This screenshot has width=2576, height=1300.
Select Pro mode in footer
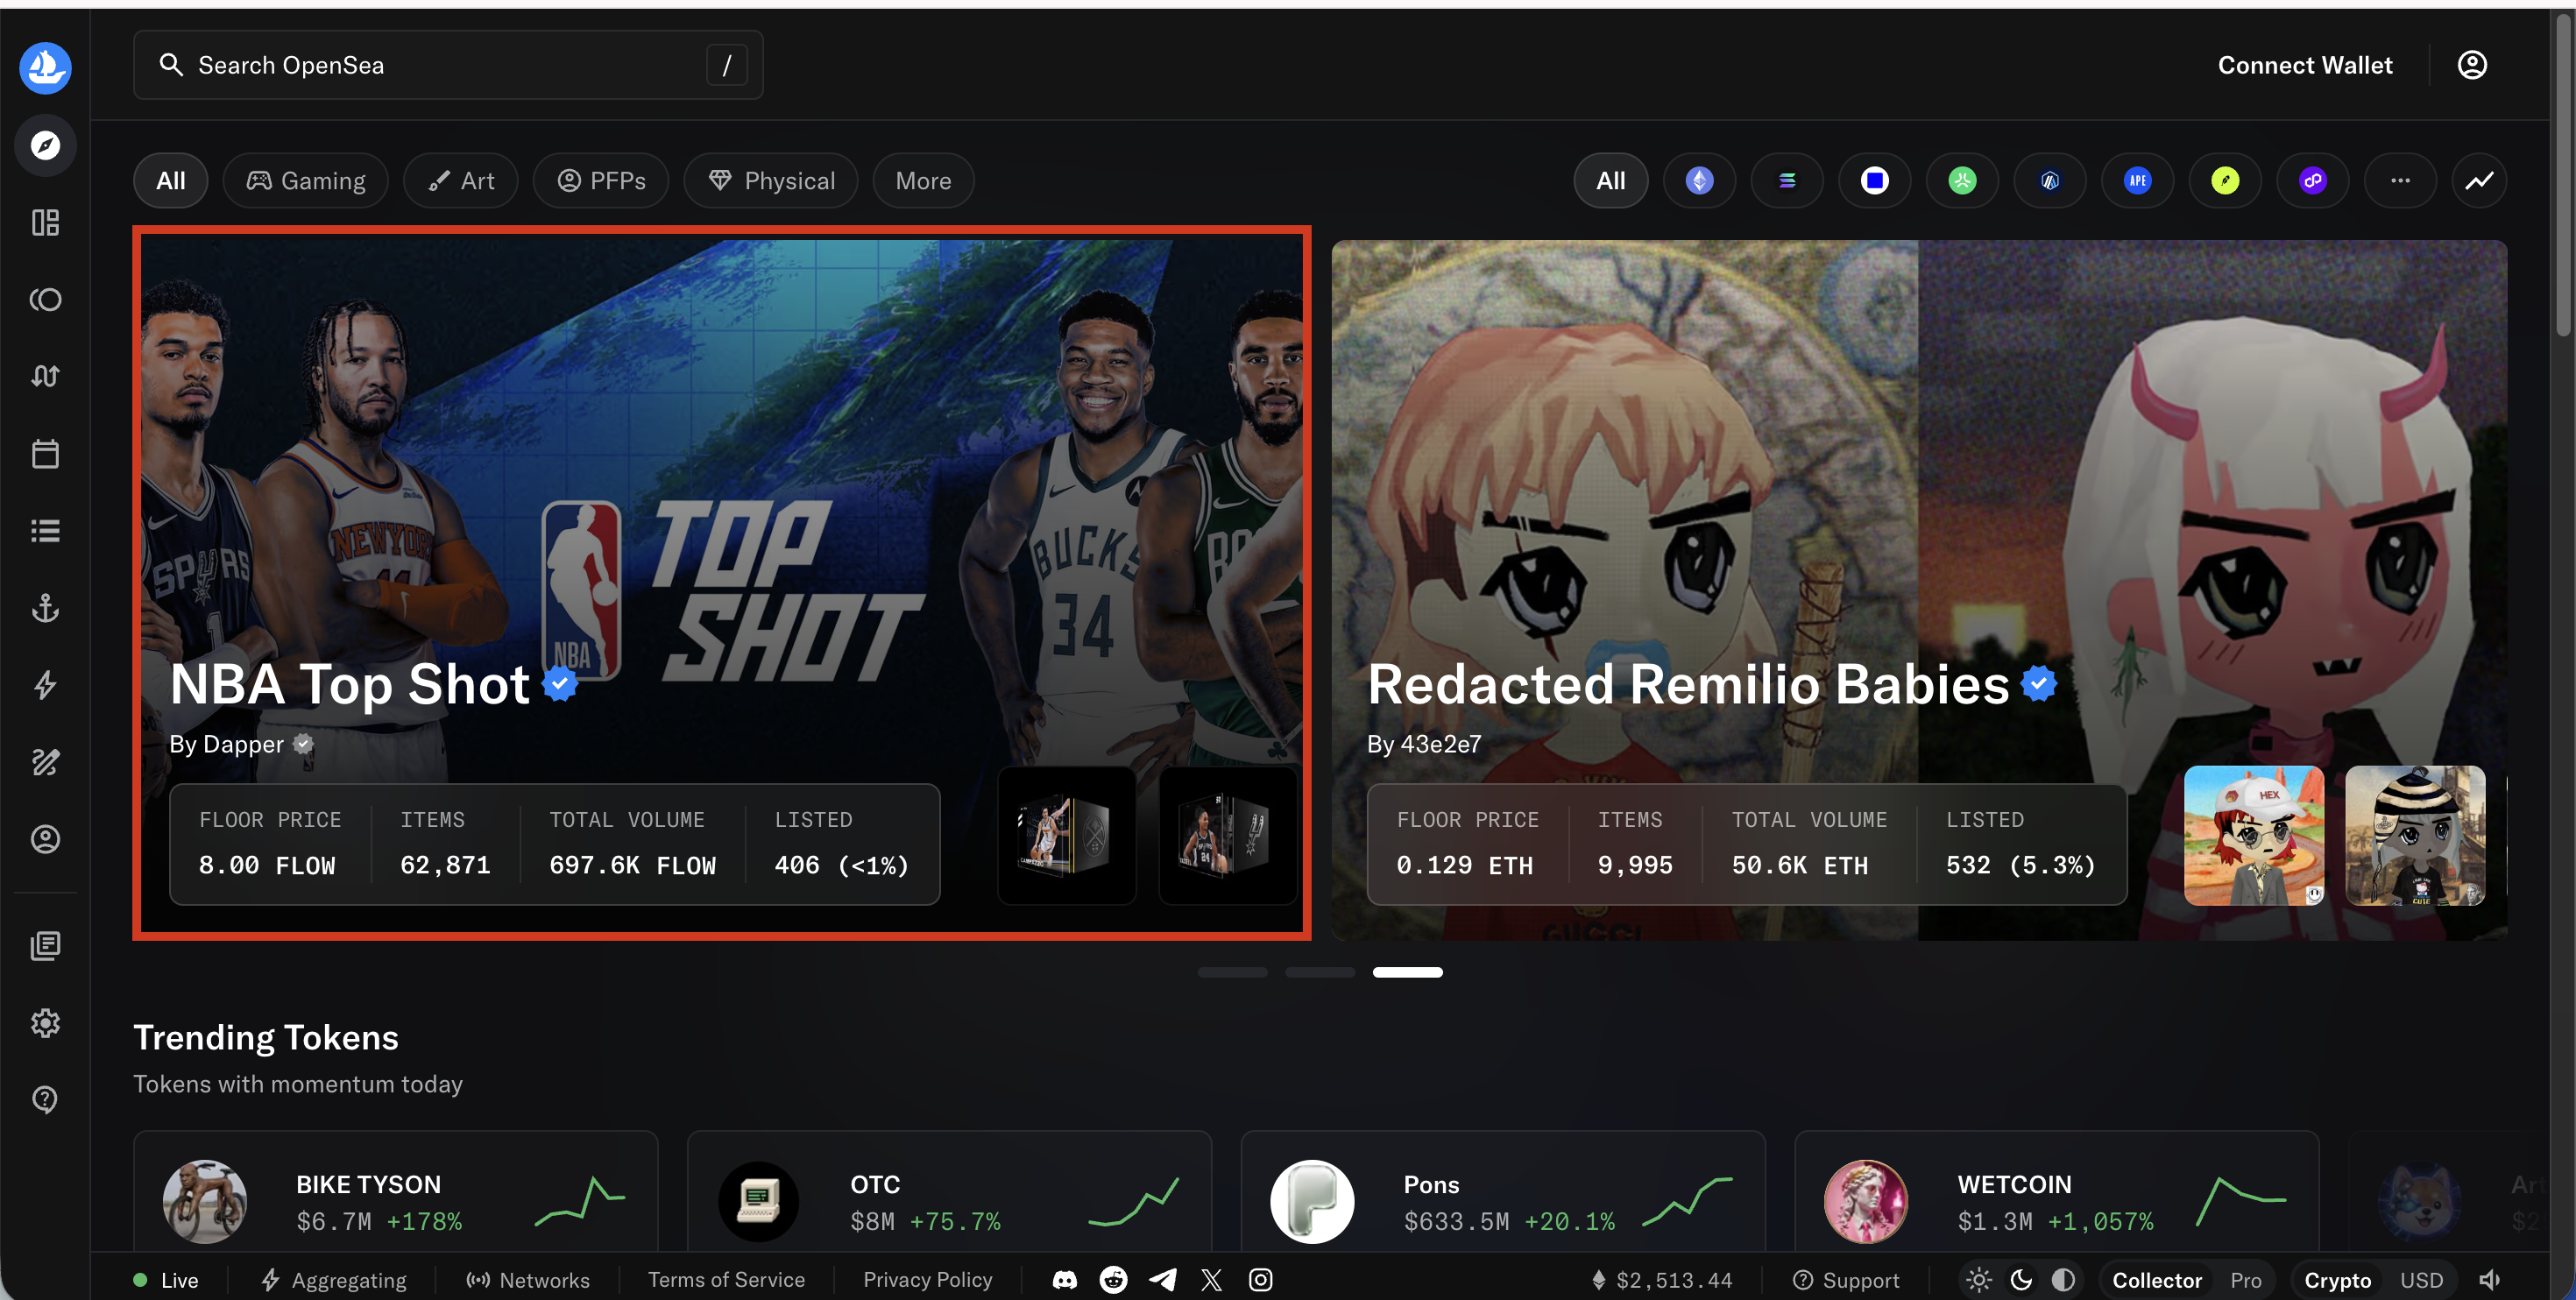click(2245, 1280)
